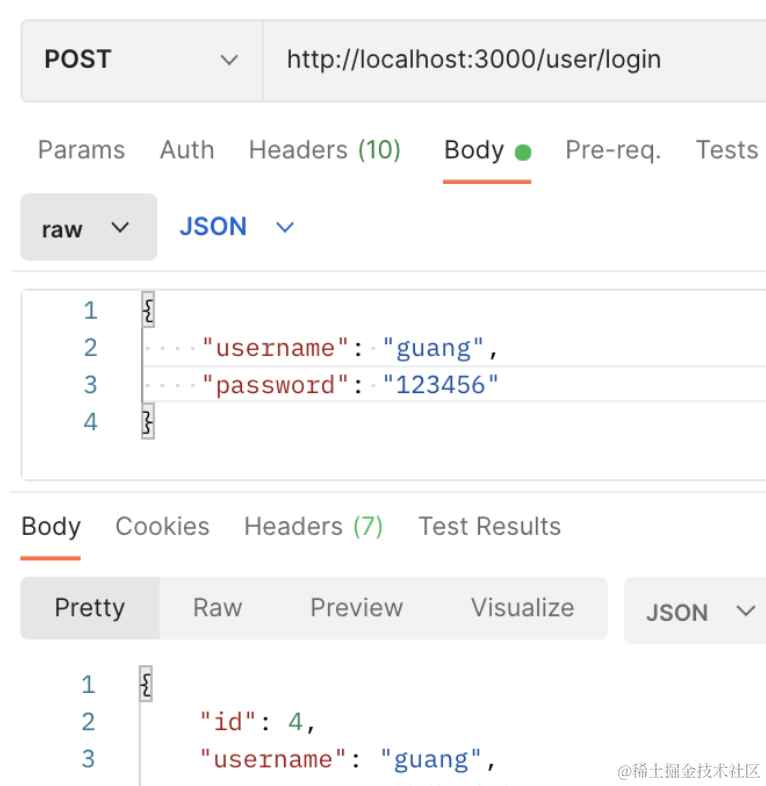Open the Visualize response view
The height and width of the screenshot is (786, 766).
[x=522, y=608]
